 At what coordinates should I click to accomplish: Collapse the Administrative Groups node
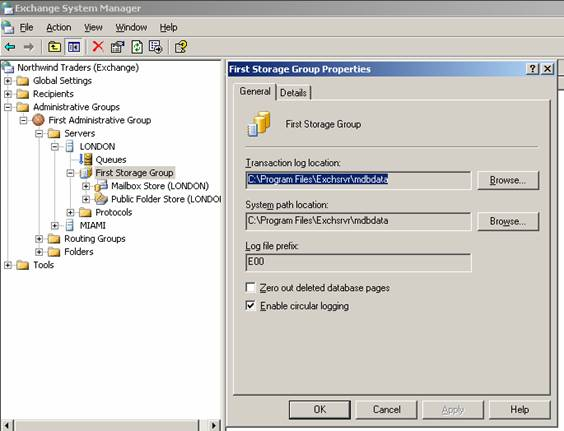8,107
